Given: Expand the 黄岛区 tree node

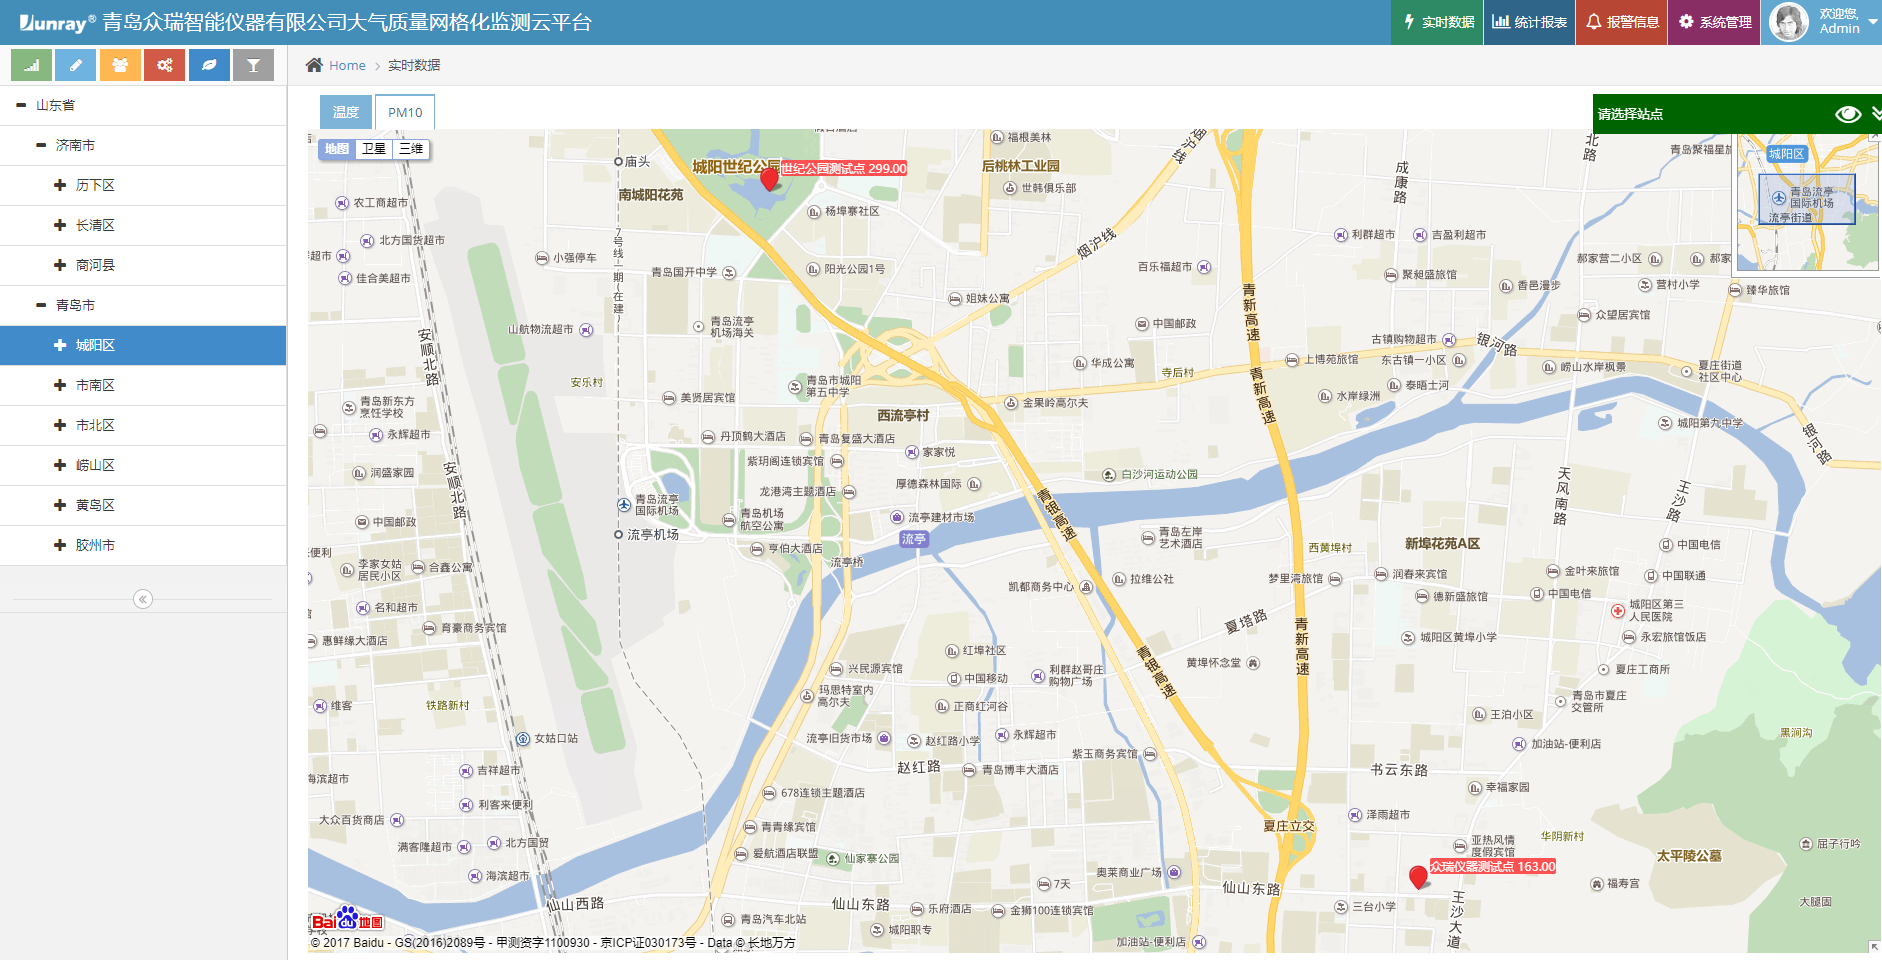Looking at the screenshot, I should (60, 505).
